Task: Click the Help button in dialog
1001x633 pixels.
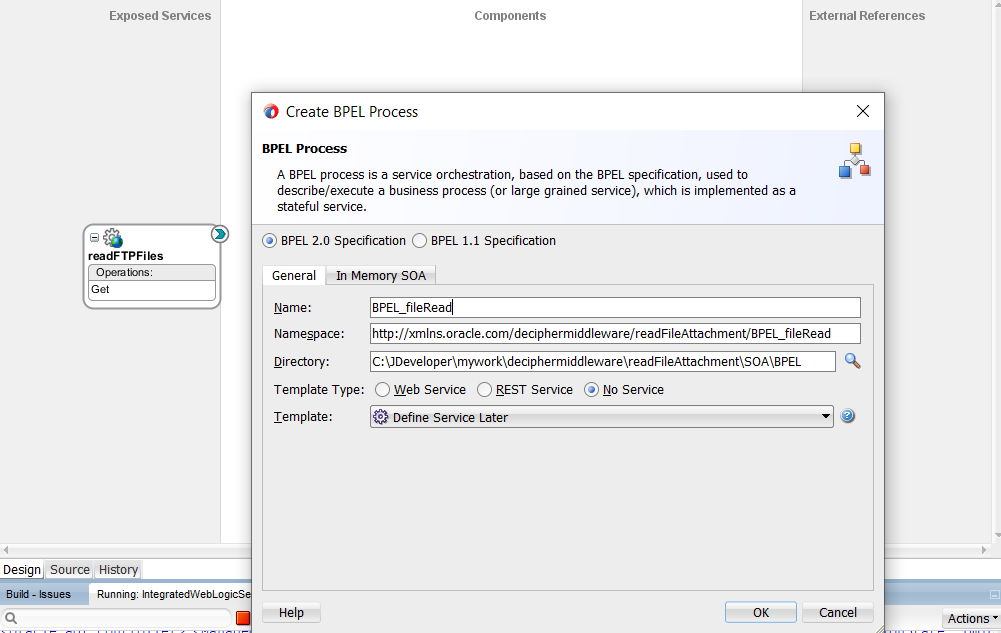Action: click(291, 612)
